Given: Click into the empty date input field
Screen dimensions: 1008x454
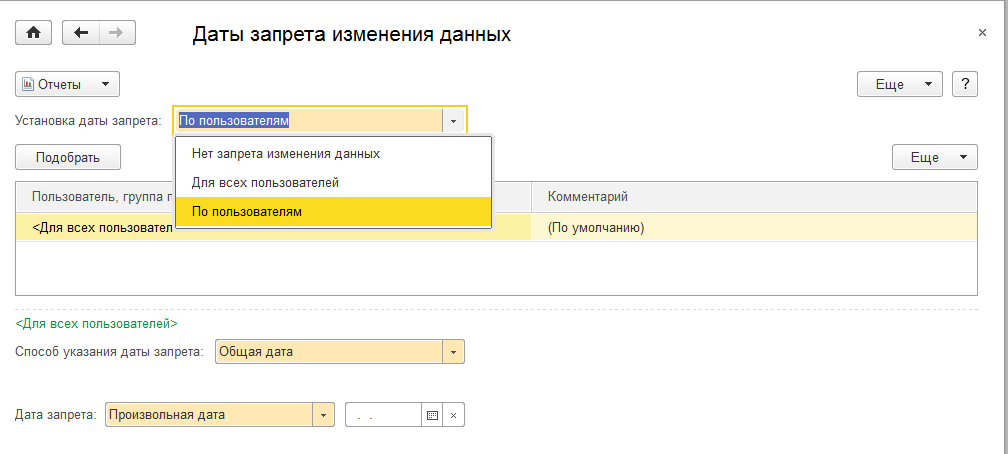Looking at the screenshot, I should pyautogui.click(x=383, y=415).
